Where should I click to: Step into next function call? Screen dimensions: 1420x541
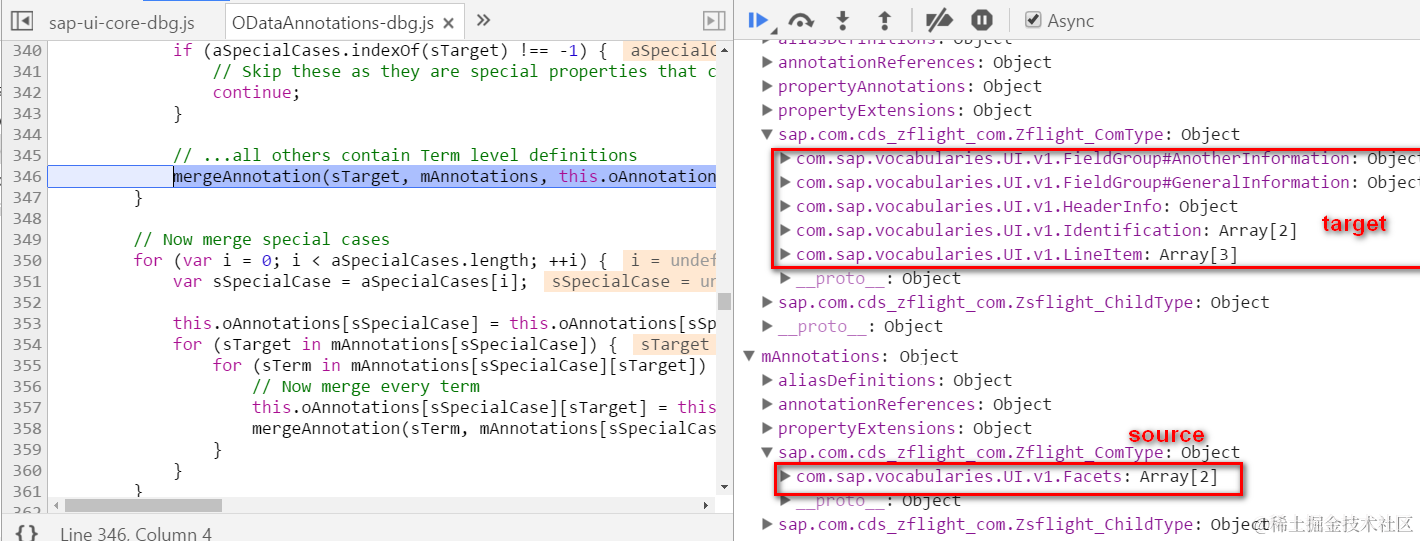coord(843,20)
